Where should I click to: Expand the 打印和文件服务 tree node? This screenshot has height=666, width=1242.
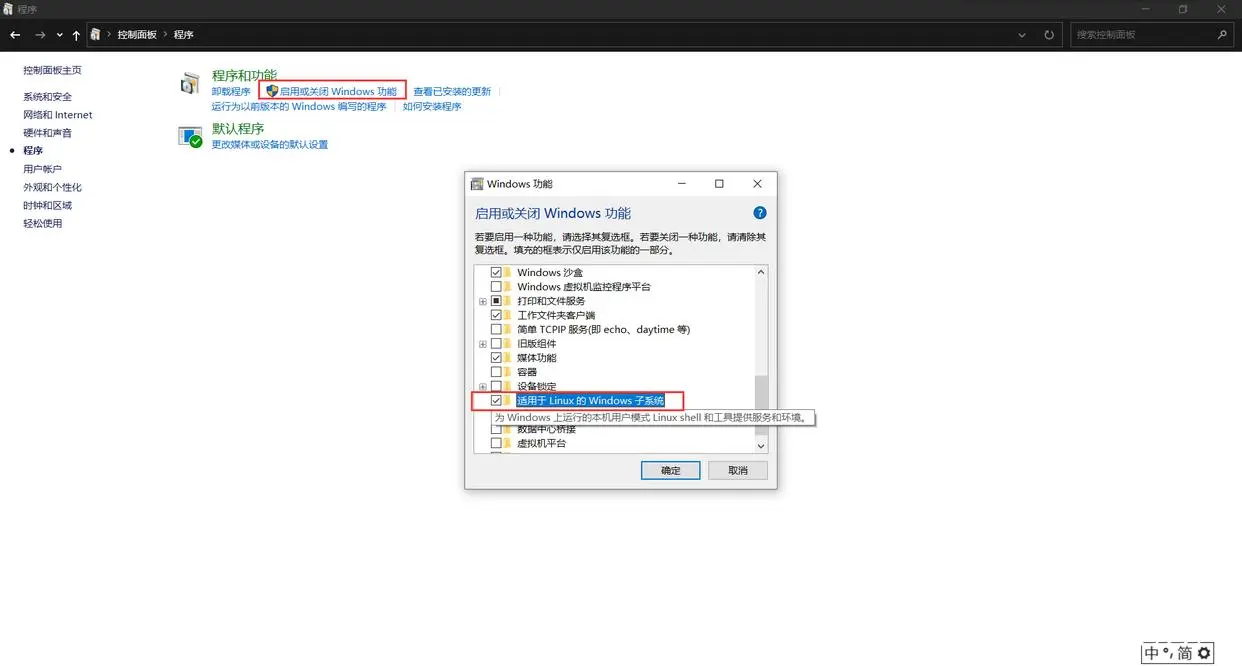483,301
